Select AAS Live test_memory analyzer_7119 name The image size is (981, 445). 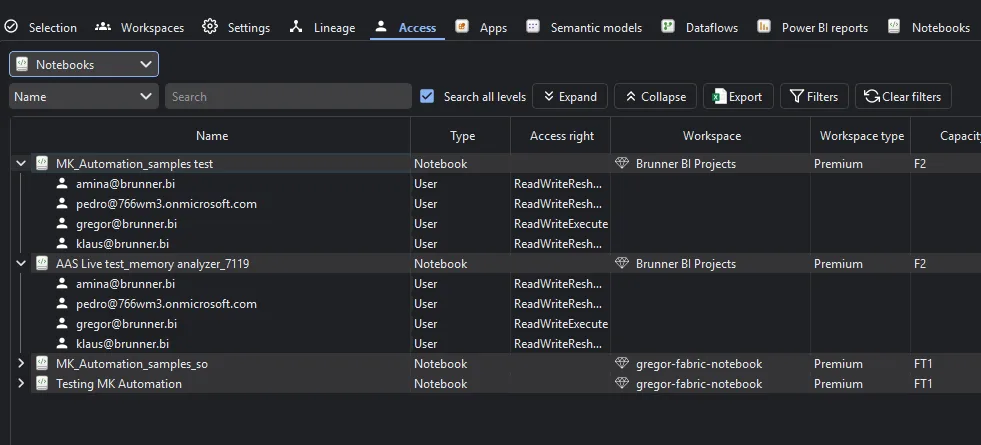(153, 264)
